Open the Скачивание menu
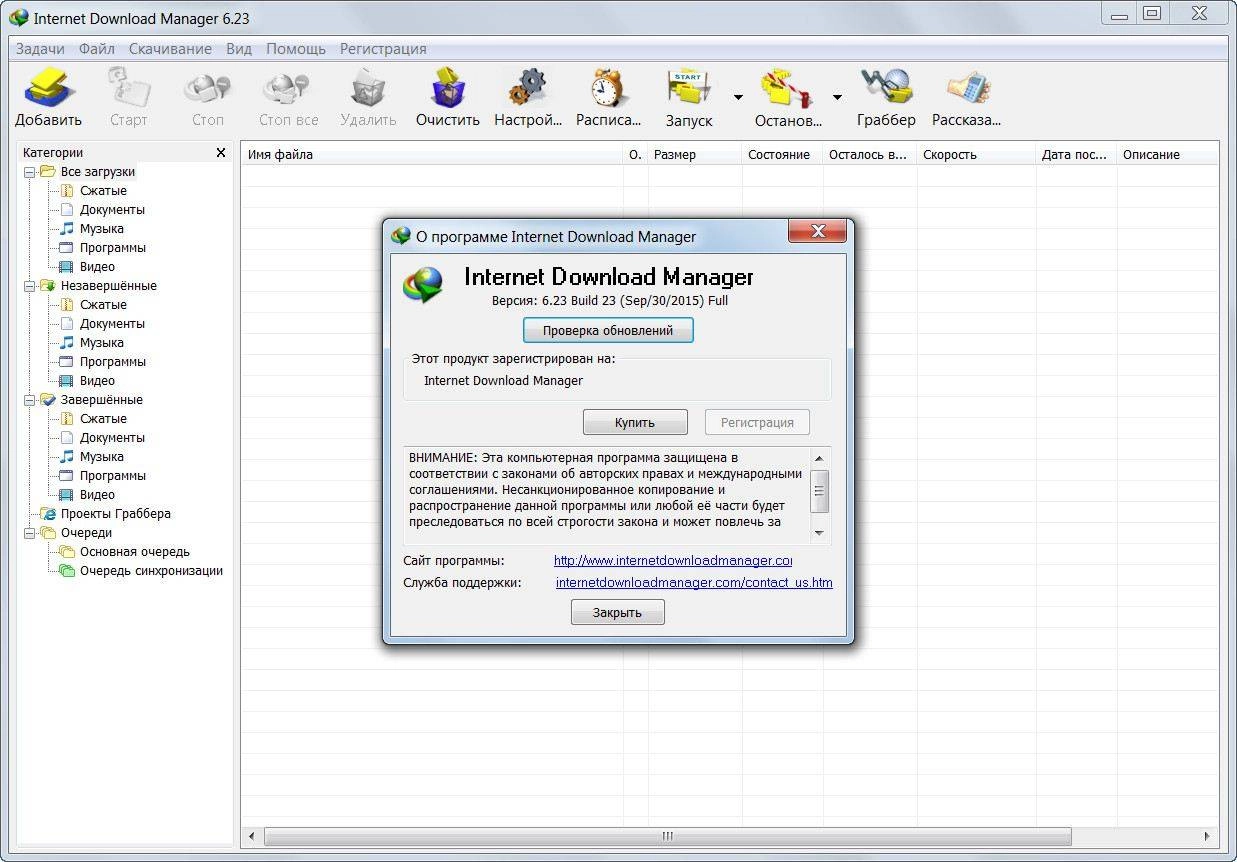 pyautogui.click(x=170, y=48)
